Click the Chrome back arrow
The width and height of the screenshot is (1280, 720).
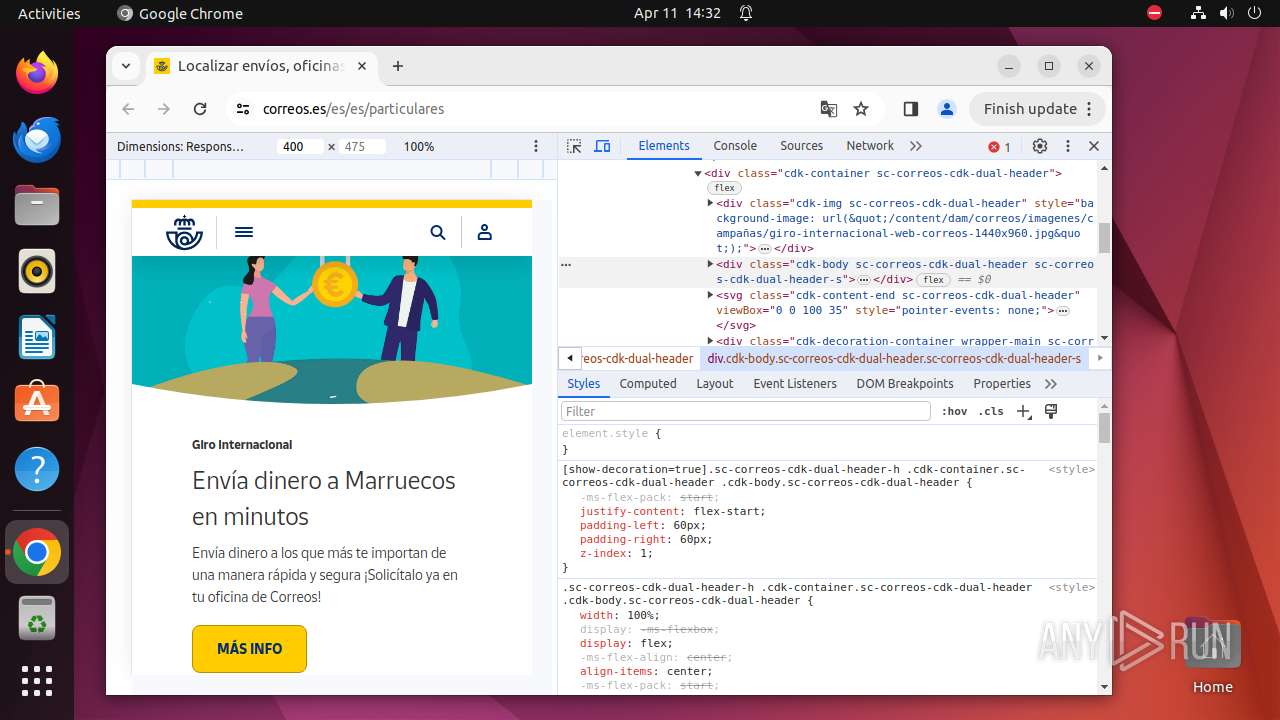pos(128,109)
